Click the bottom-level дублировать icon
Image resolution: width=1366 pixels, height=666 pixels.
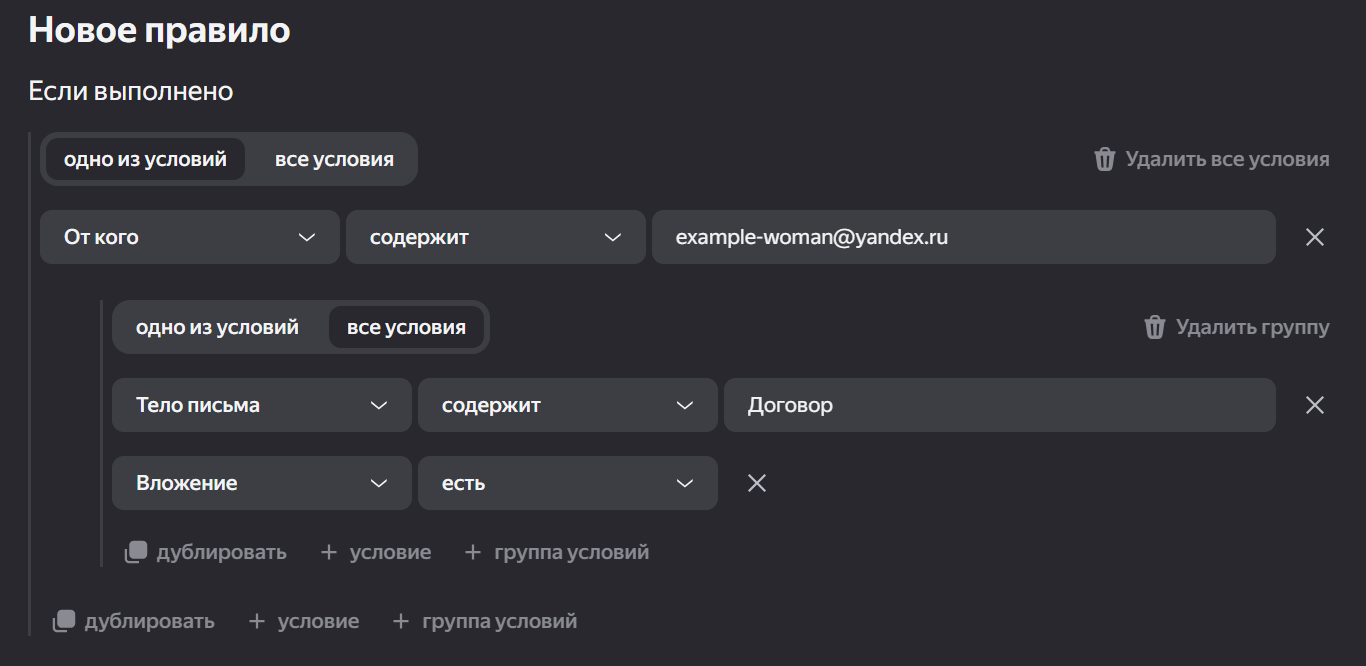[64, 621]
